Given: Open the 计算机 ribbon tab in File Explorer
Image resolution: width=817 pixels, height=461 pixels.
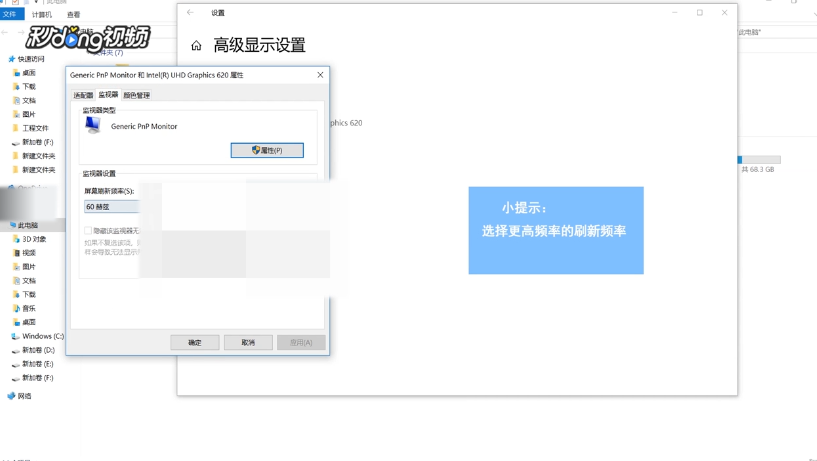Looking at the screenshot, I should coord(42,15).
